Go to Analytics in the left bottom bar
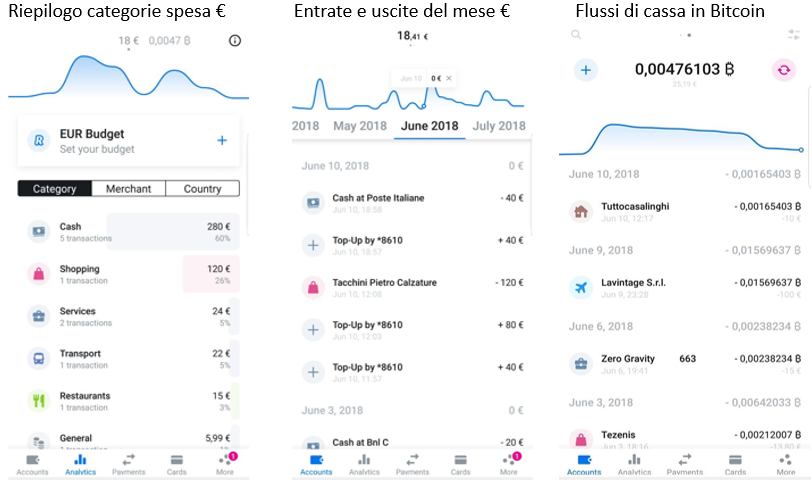This screenshot has width=812, height=481. [x=80, y=464]
